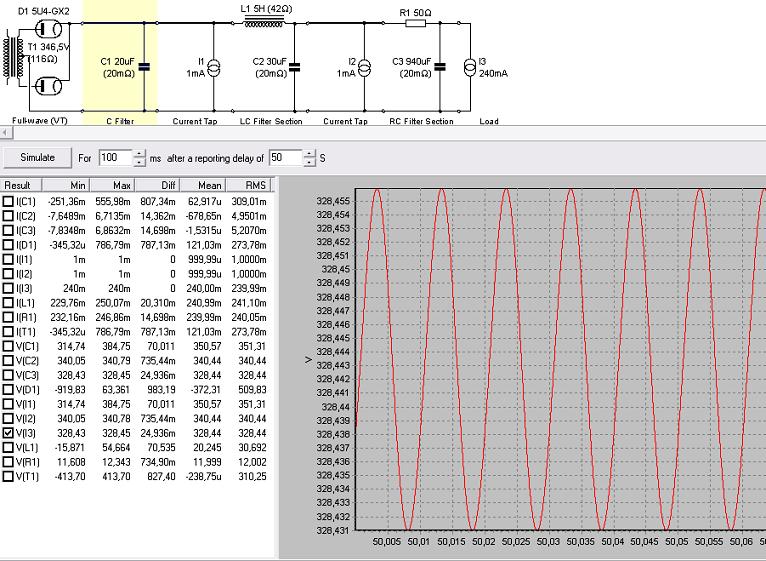Select capacitor C1 20uF symbol
This screenshot has width=766, height=561.
144,67
